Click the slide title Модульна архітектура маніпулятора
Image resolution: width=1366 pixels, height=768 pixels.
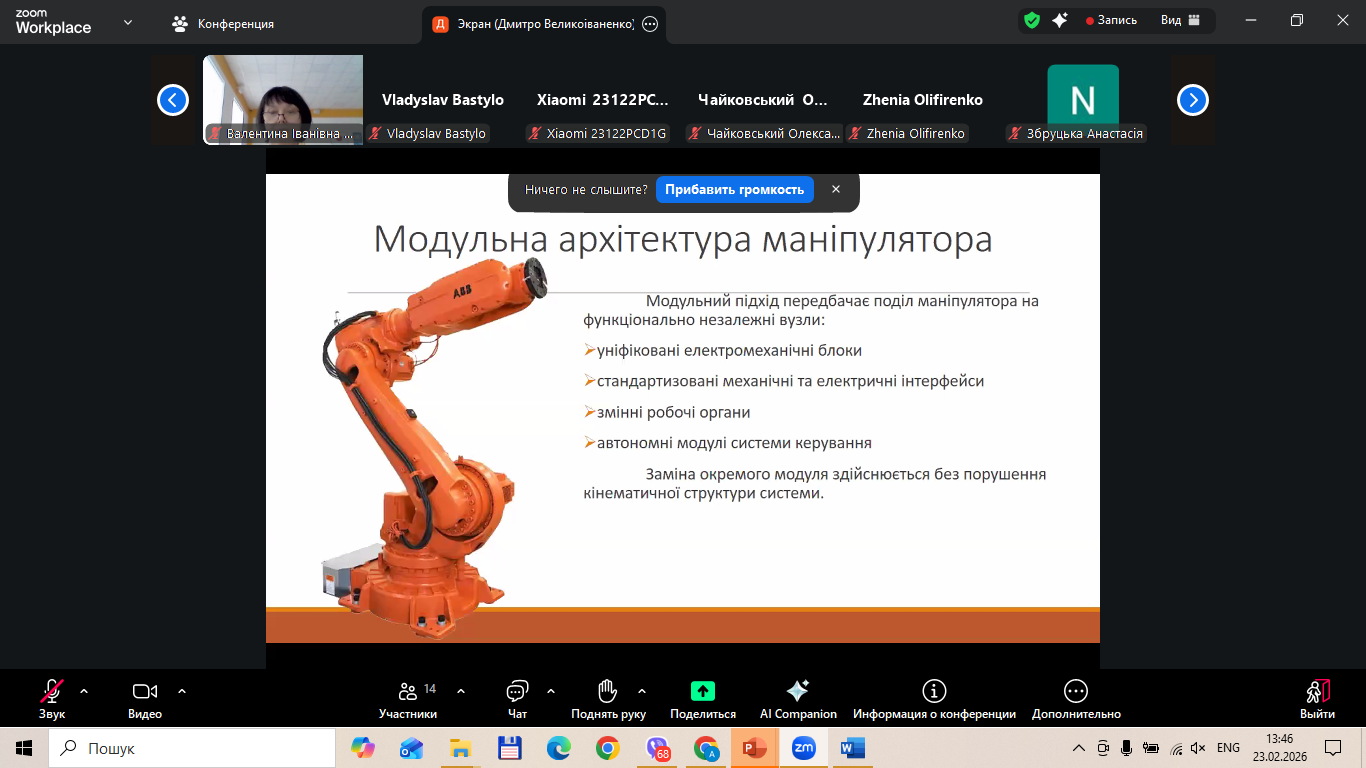coord(683,240)
